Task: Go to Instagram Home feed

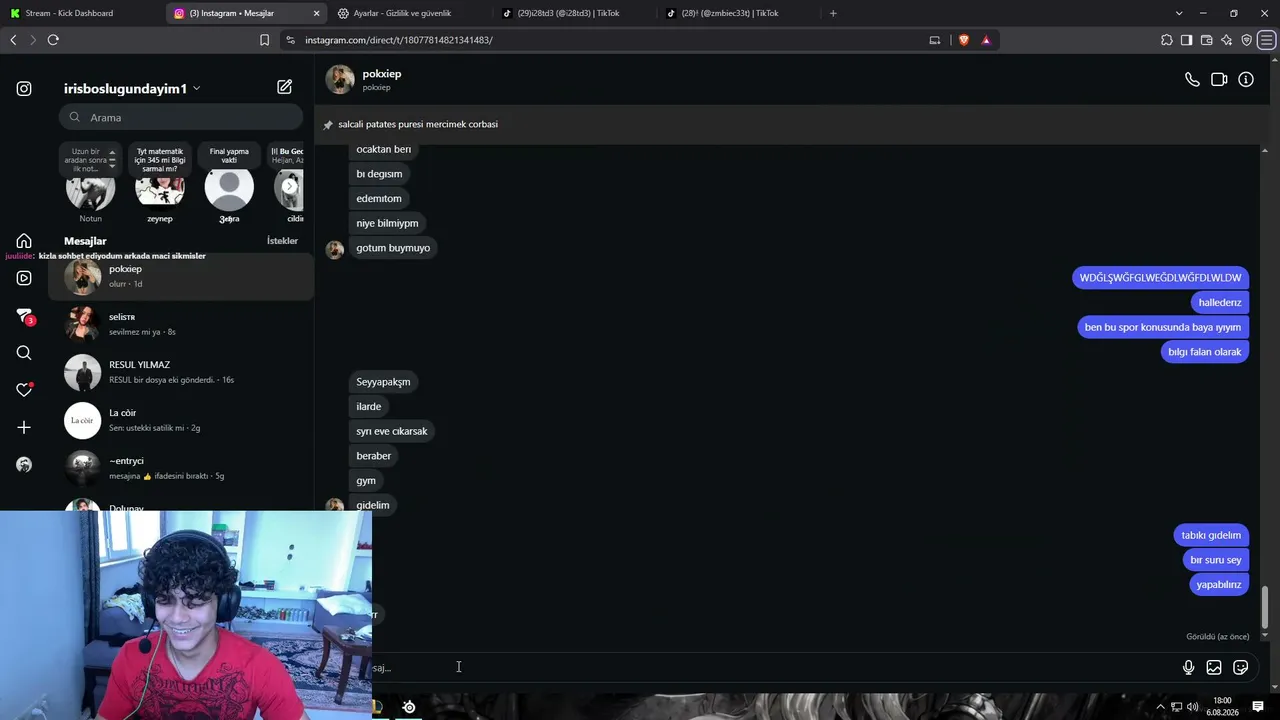Action: [x=24, y=241]
